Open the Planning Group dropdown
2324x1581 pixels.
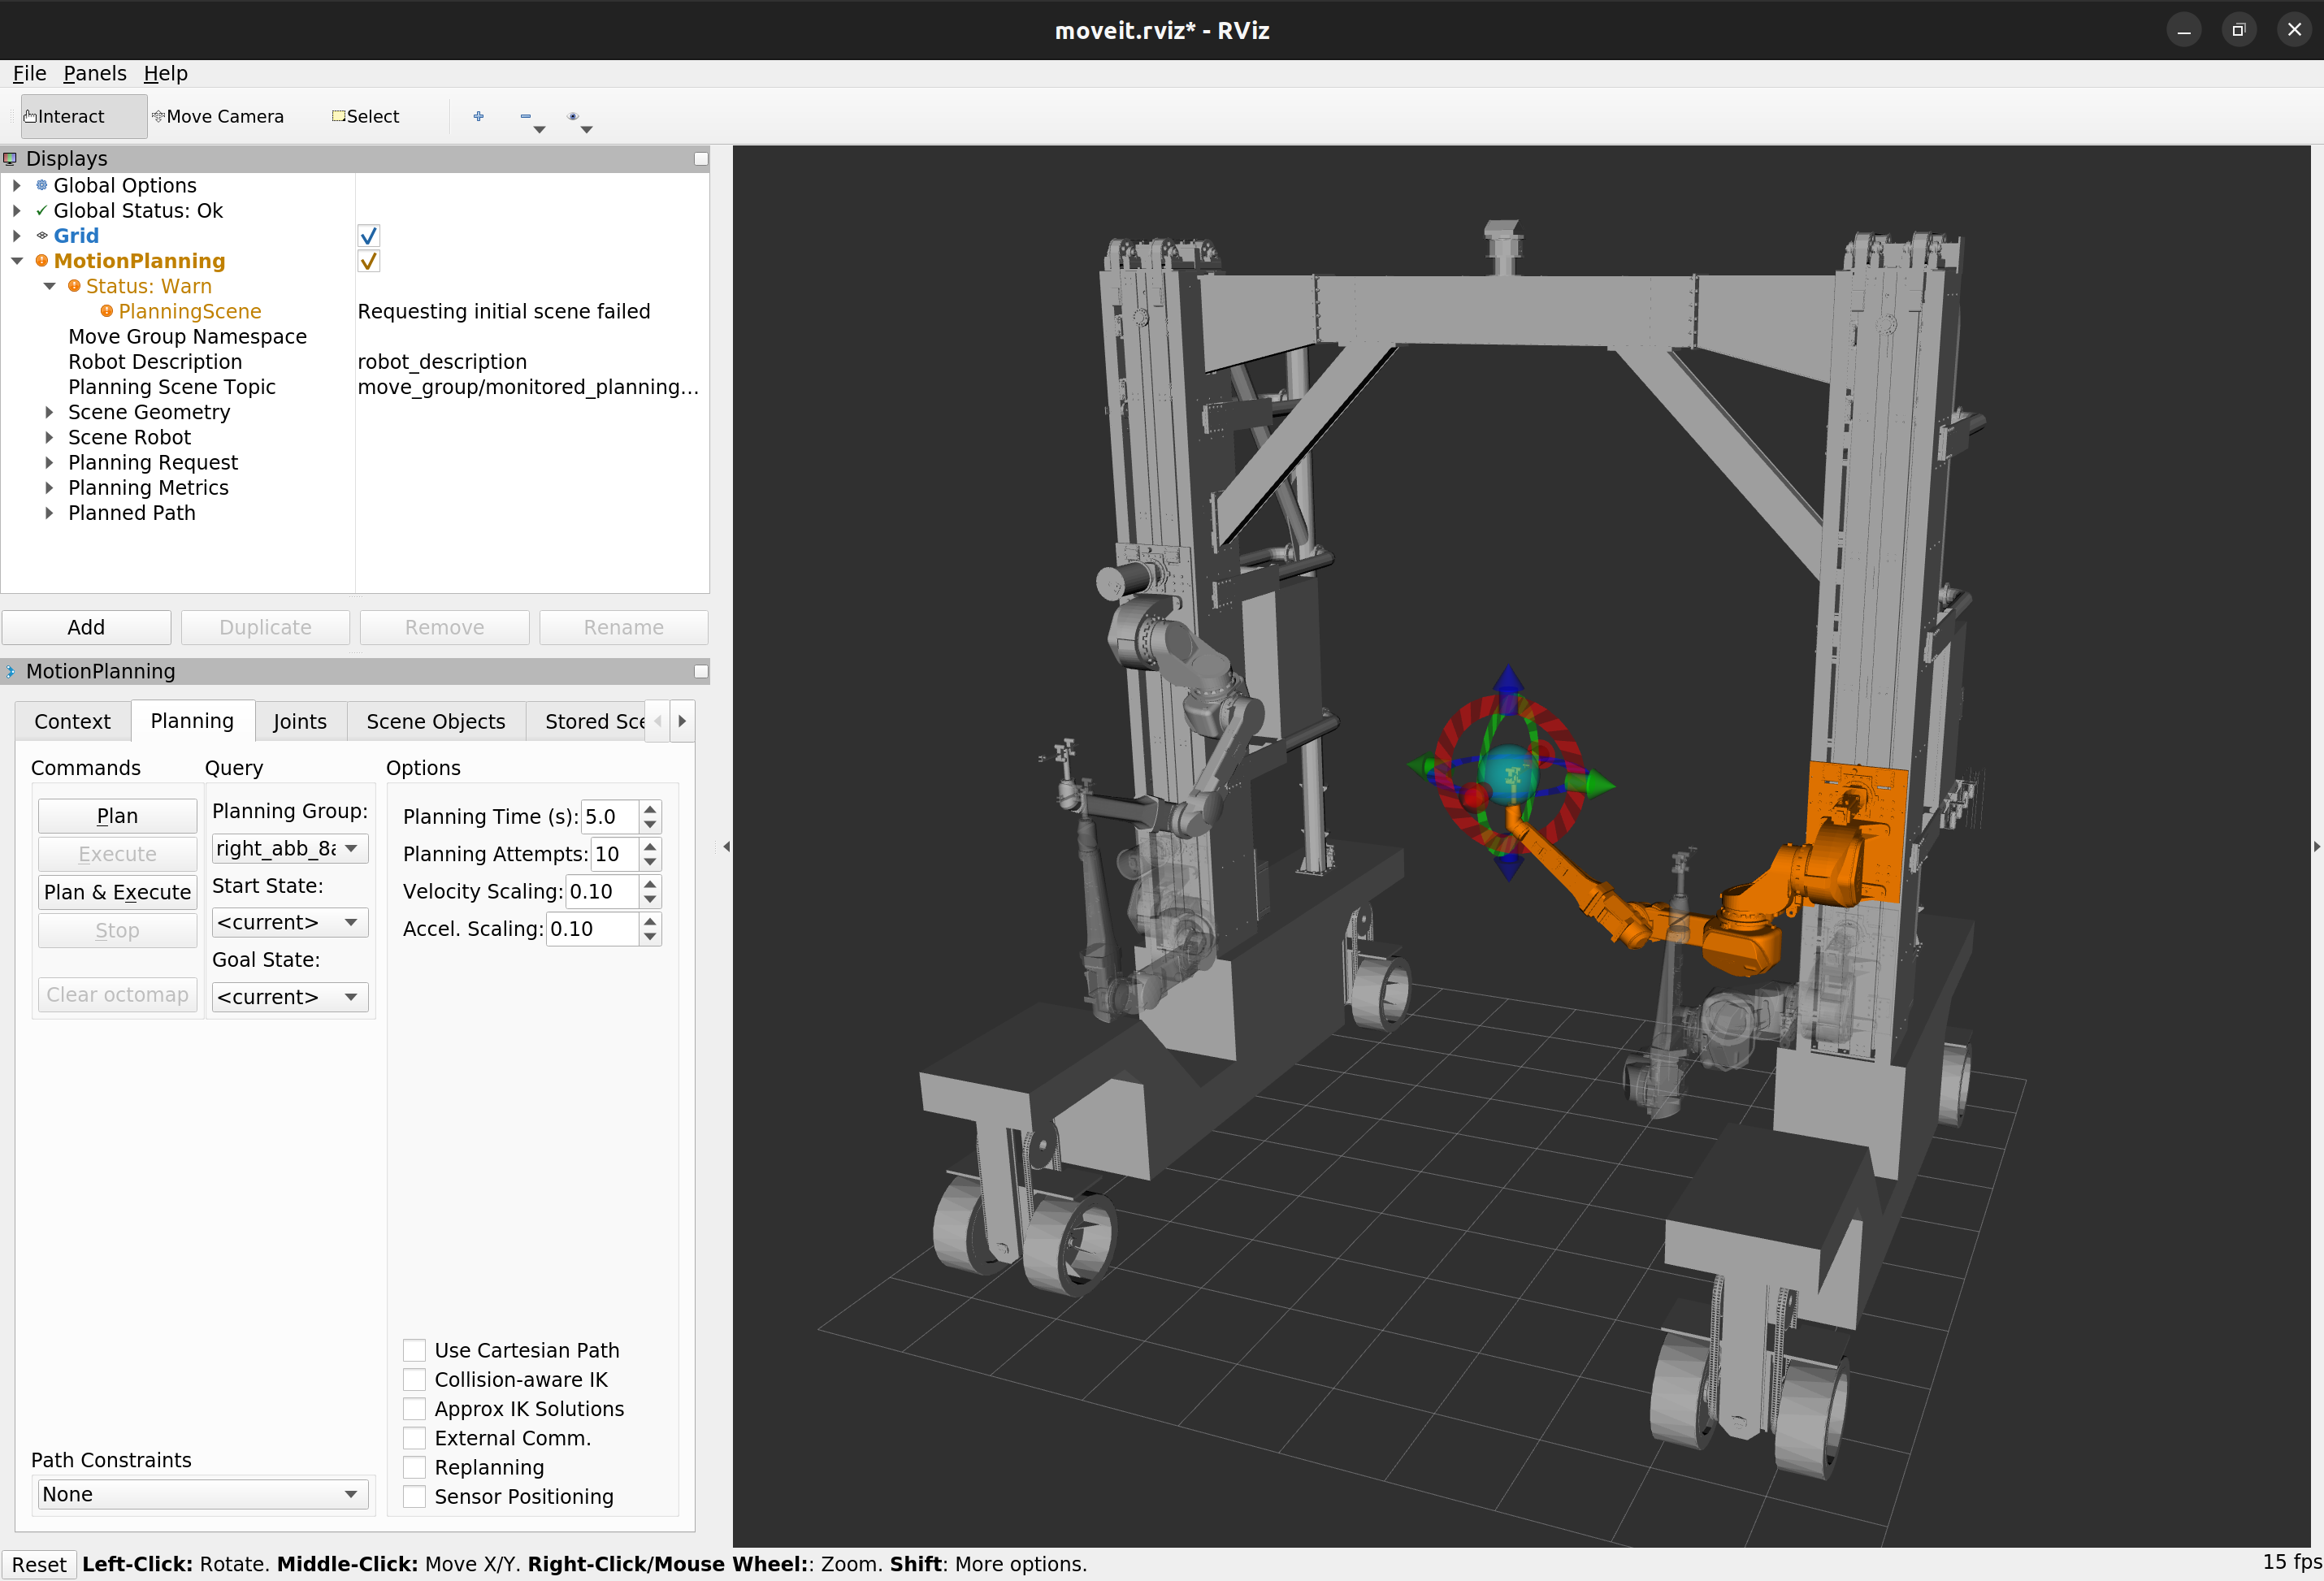(x=289, y=848)
